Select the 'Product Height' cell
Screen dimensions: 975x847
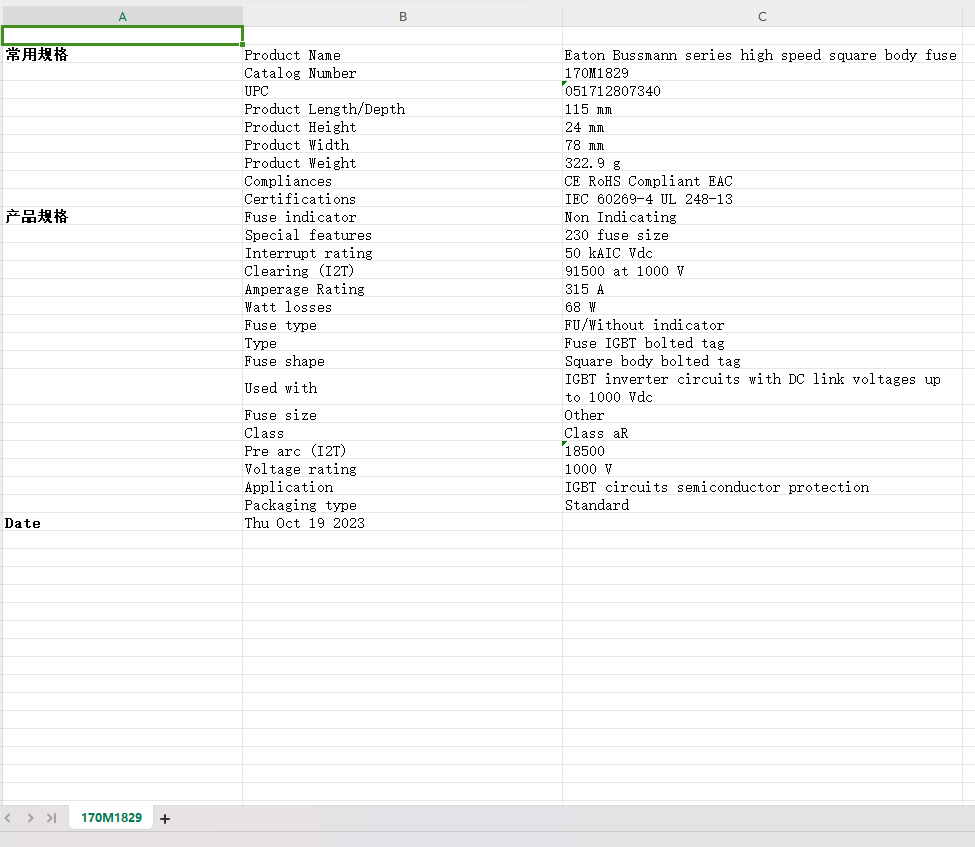tap(402, 127)
